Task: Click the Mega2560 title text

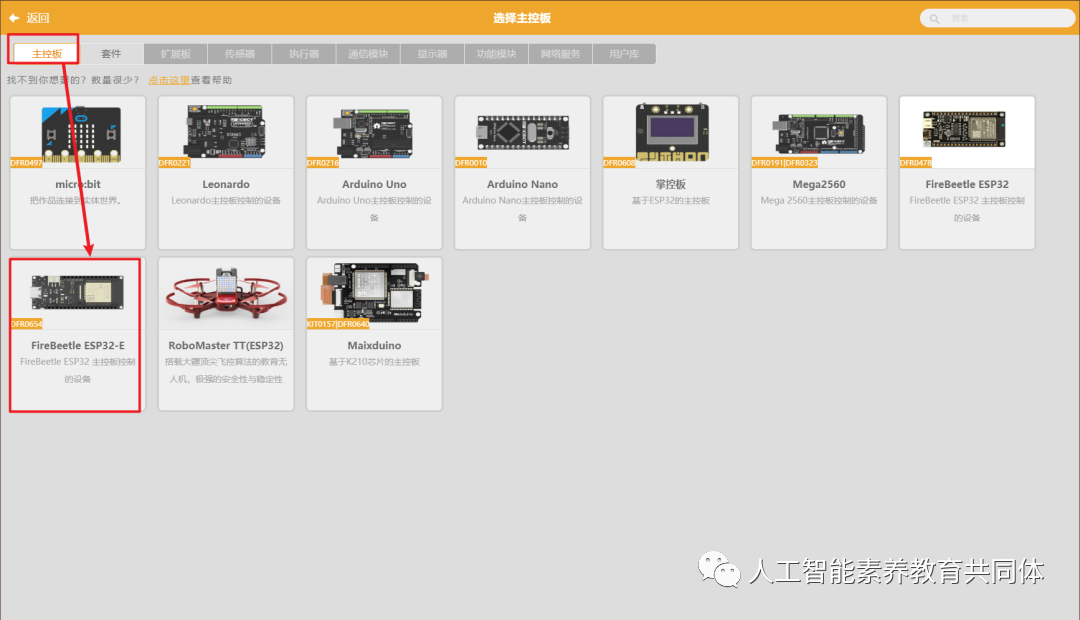Action: tap(819, 184)
